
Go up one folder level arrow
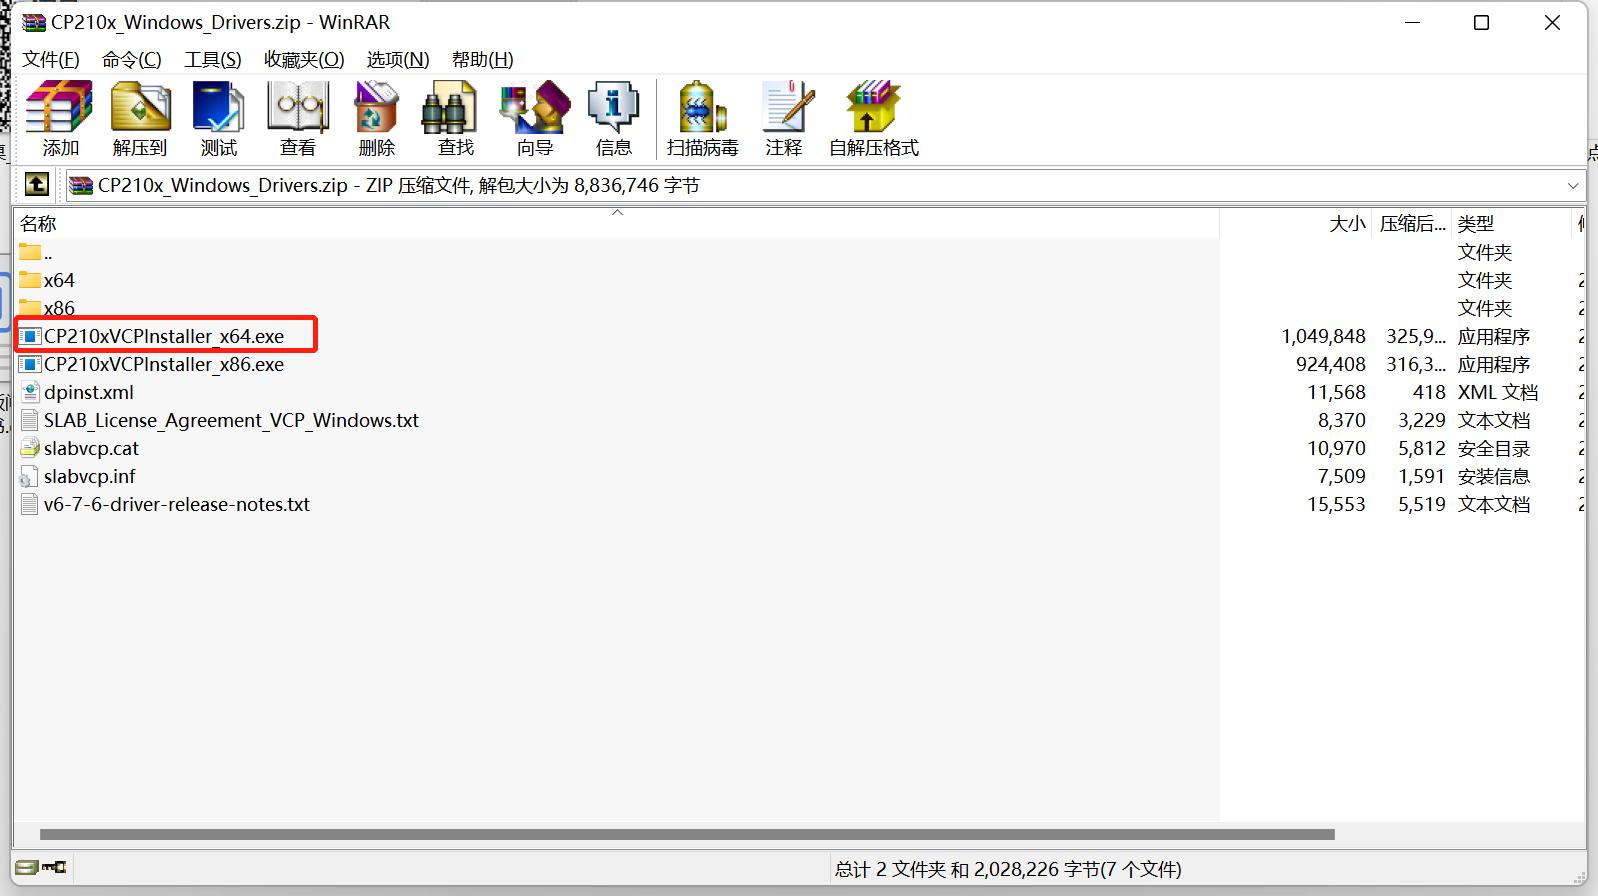coord(37,185)
